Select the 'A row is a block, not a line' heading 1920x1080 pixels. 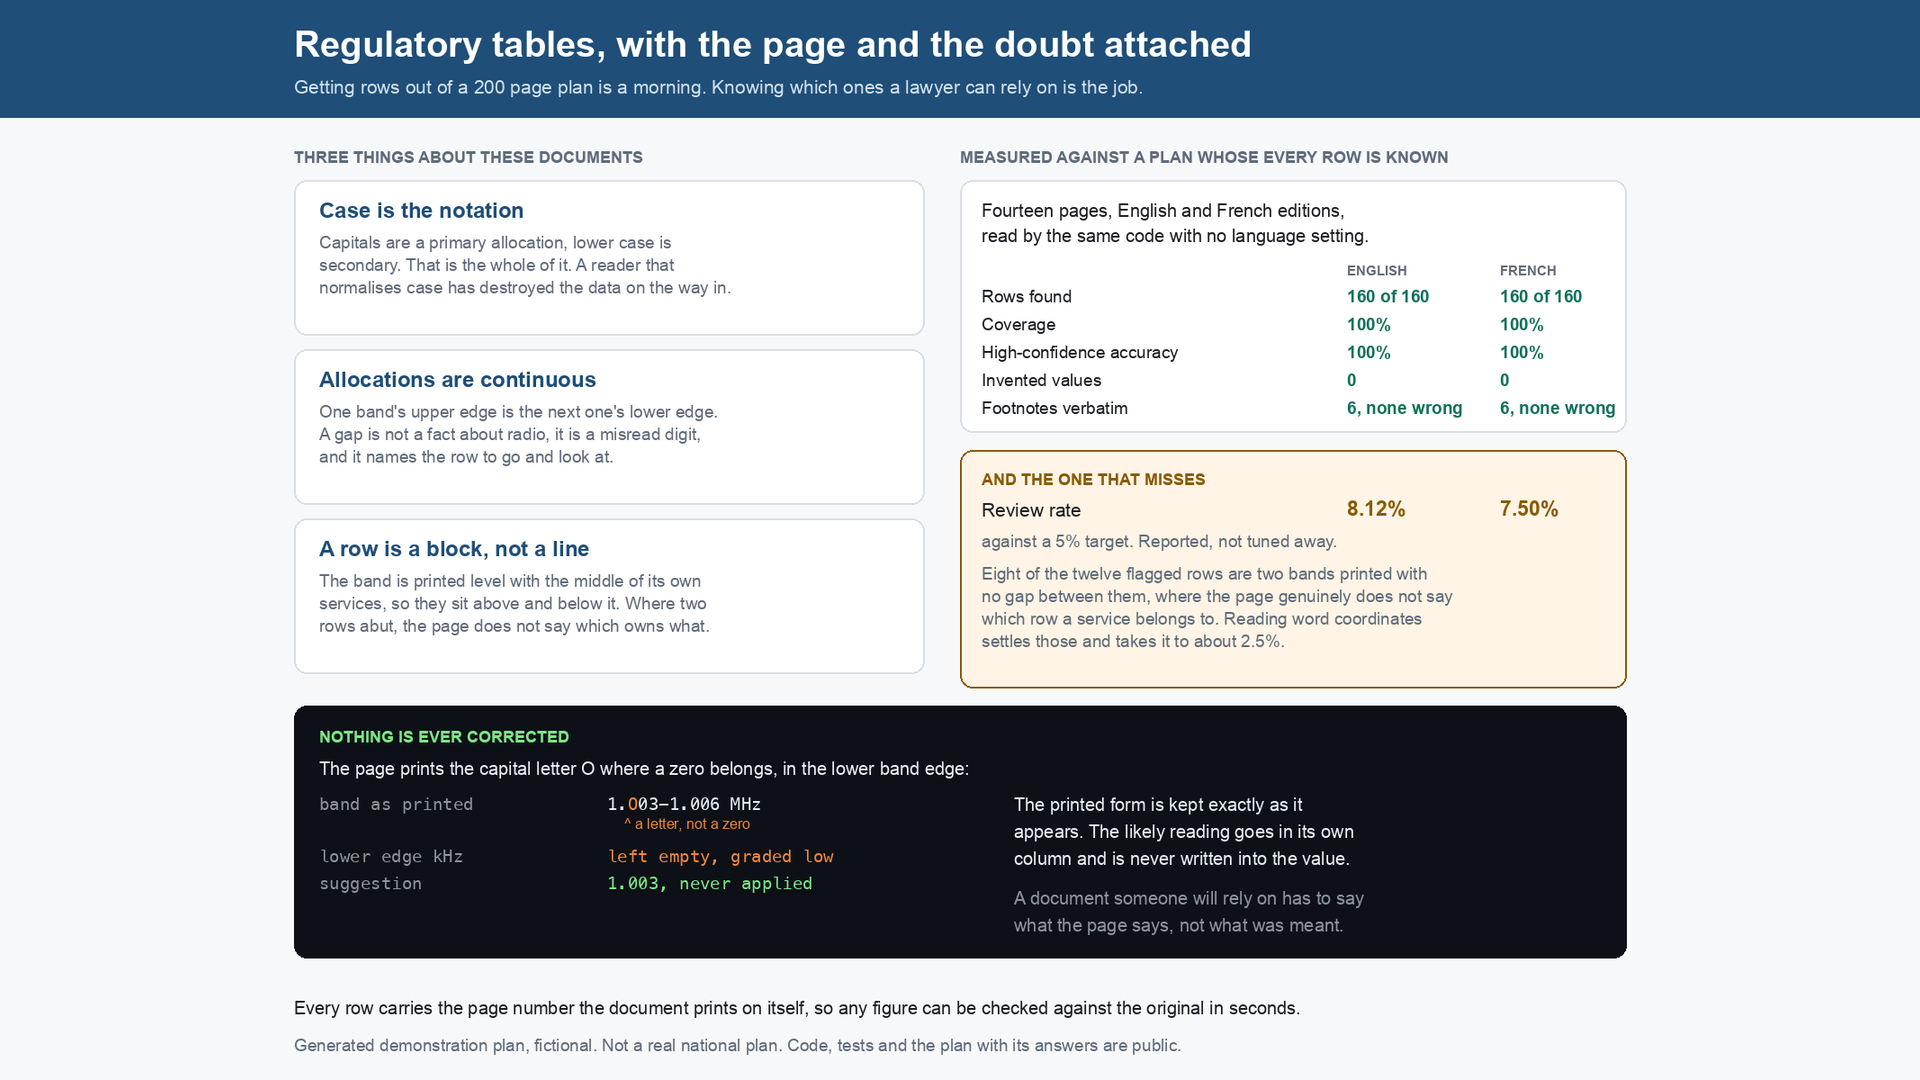pyautogui.click(x=454, y=549)
